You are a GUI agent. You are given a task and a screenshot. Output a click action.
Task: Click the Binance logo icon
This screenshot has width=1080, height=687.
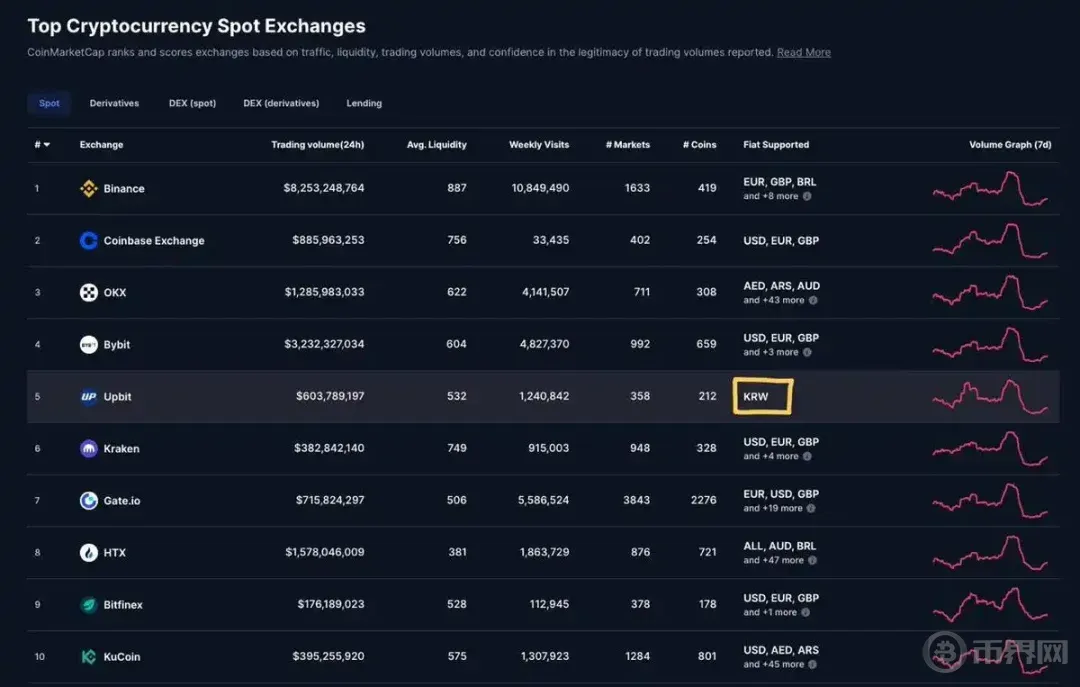(x=88, y=188)
